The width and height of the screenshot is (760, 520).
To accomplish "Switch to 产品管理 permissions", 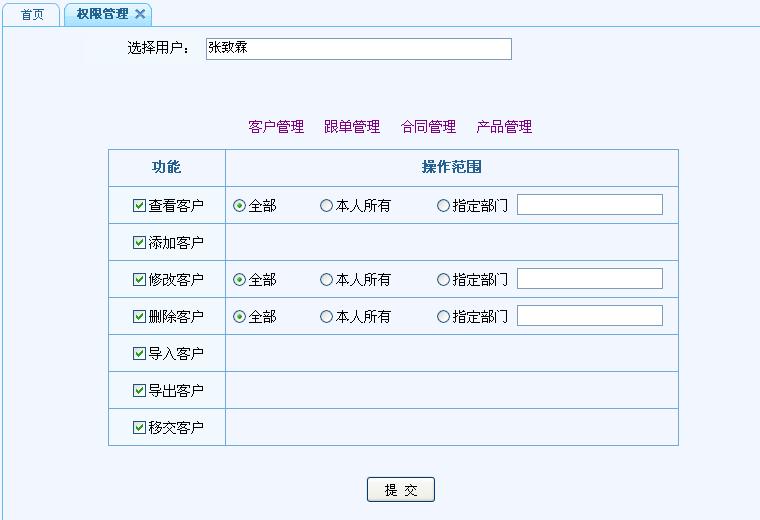I will [x=504, y=127].
